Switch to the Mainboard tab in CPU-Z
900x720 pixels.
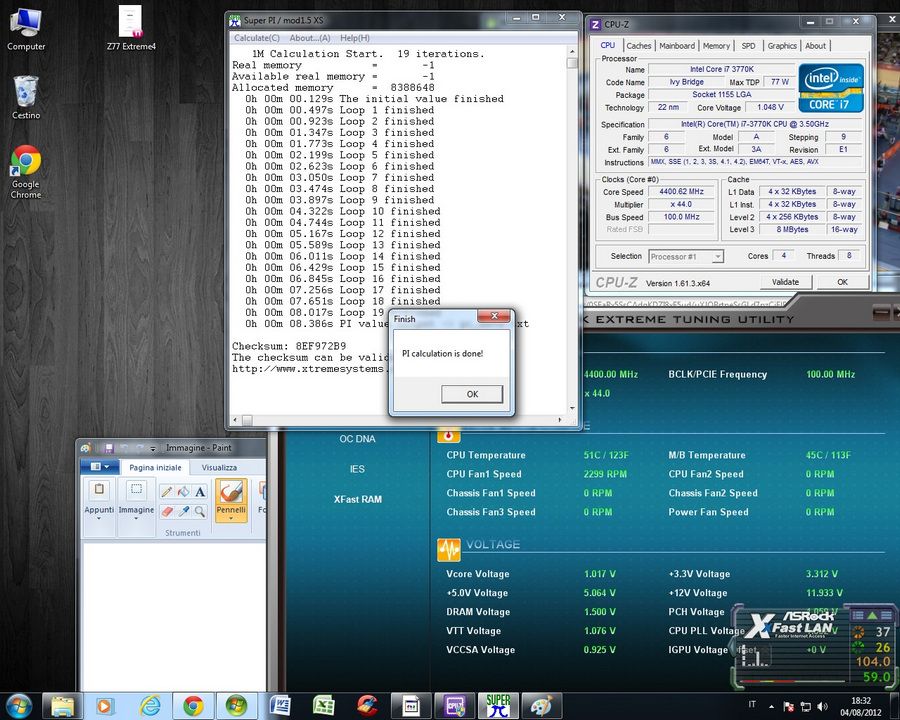pos(677,45)
